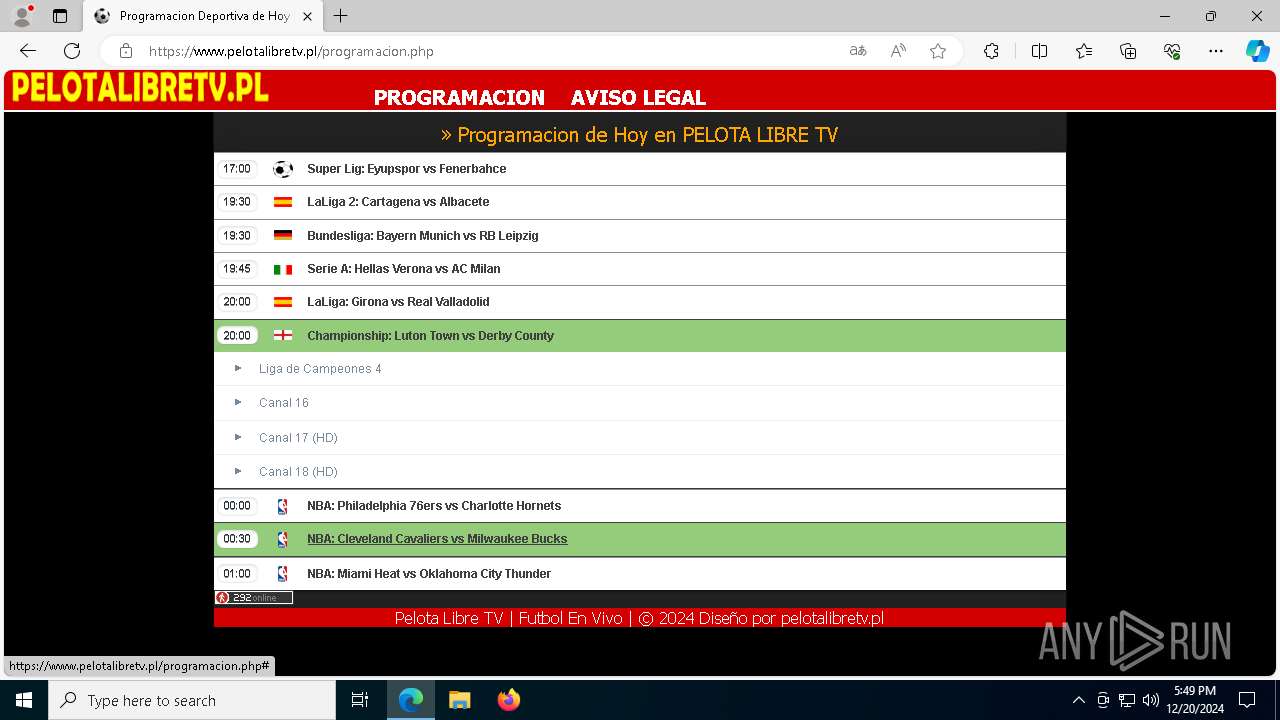This screenshot has height=720, width=1280.
Task: Open the Canal 17 (HD) stream link
Action: click(298, 438)
